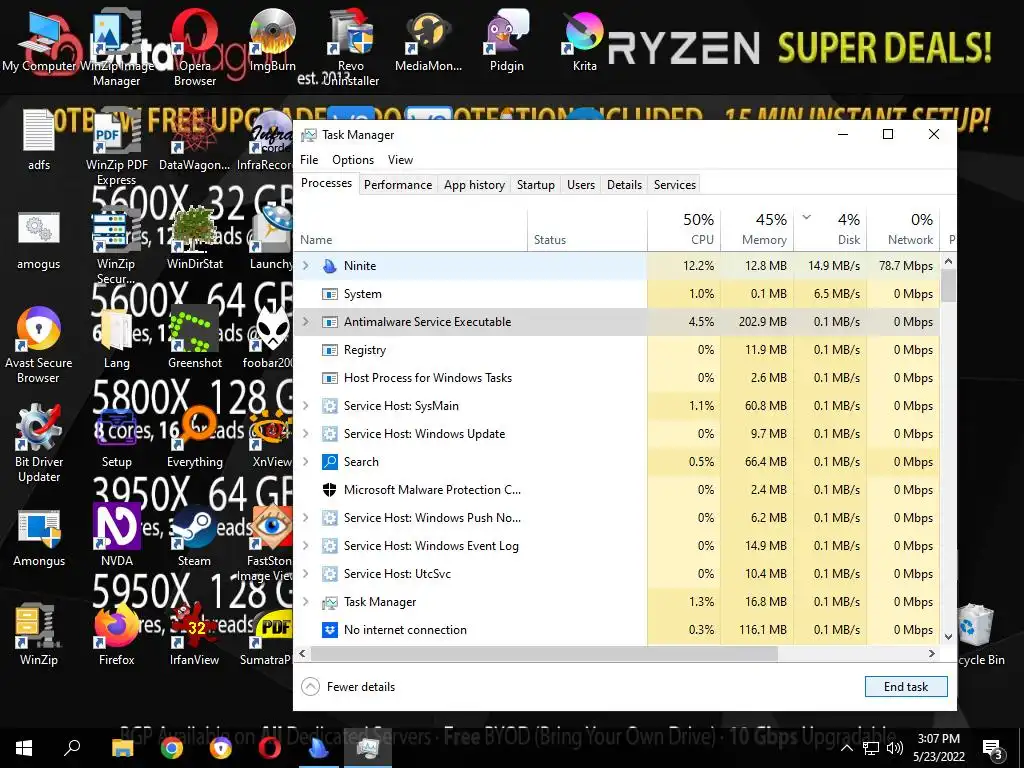The height and width of the screenshot is (768, 1024).
Task: Open WinZip PDF Express shortcut
Action: [116, 148]
